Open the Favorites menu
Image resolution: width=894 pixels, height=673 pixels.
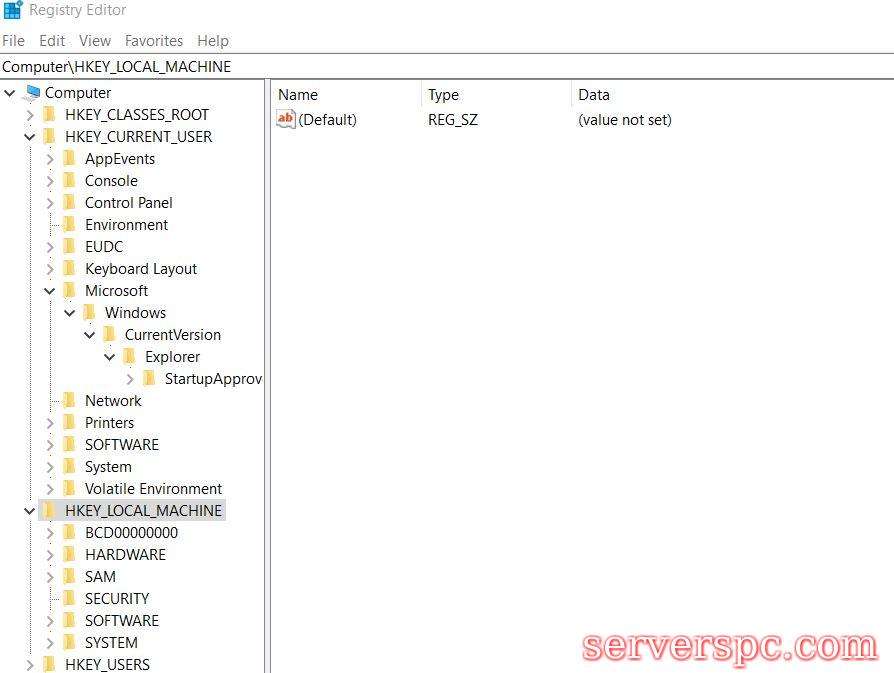153,41
